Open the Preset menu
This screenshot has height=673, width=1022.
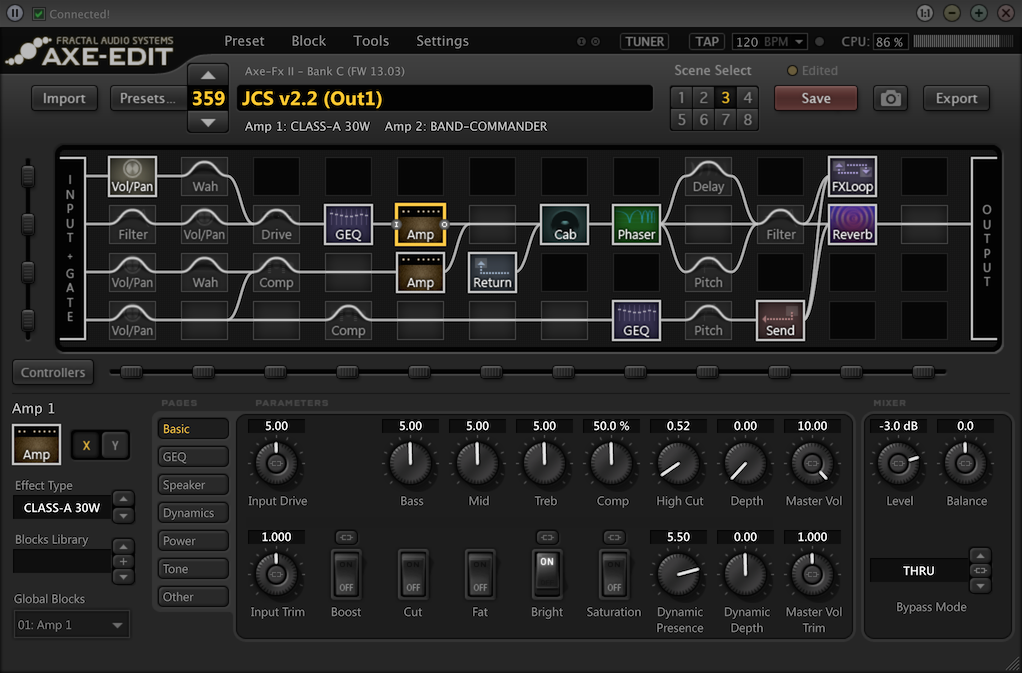tap(244, 41)
